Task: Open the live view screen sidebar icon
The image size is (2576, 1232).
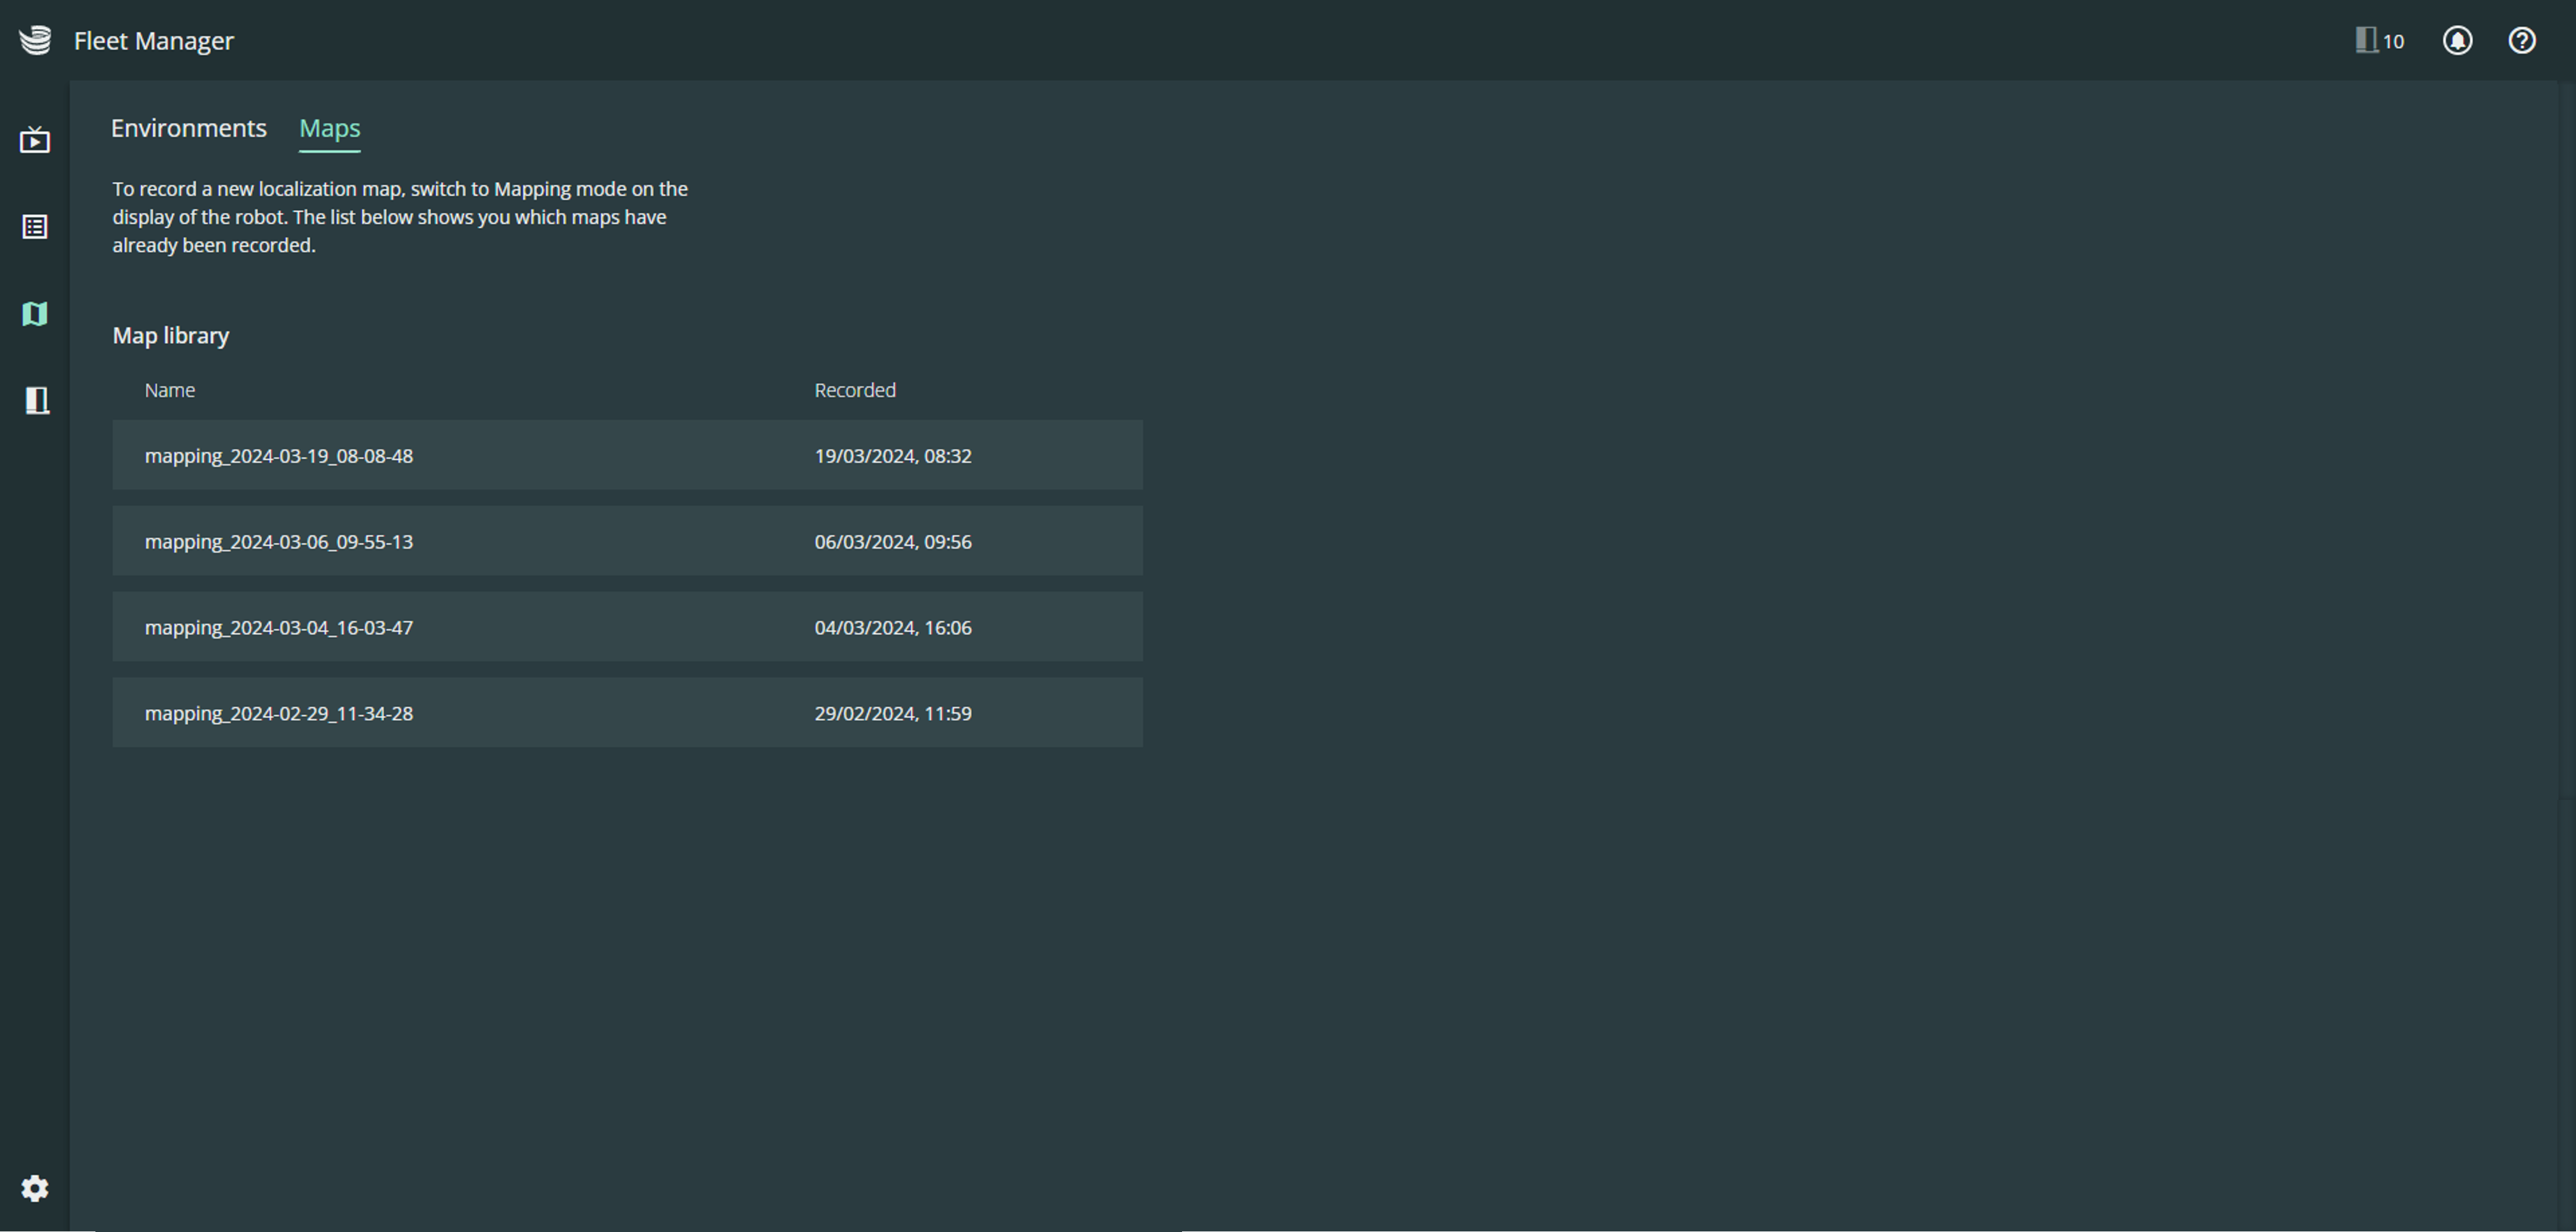Action: (35, 140)
